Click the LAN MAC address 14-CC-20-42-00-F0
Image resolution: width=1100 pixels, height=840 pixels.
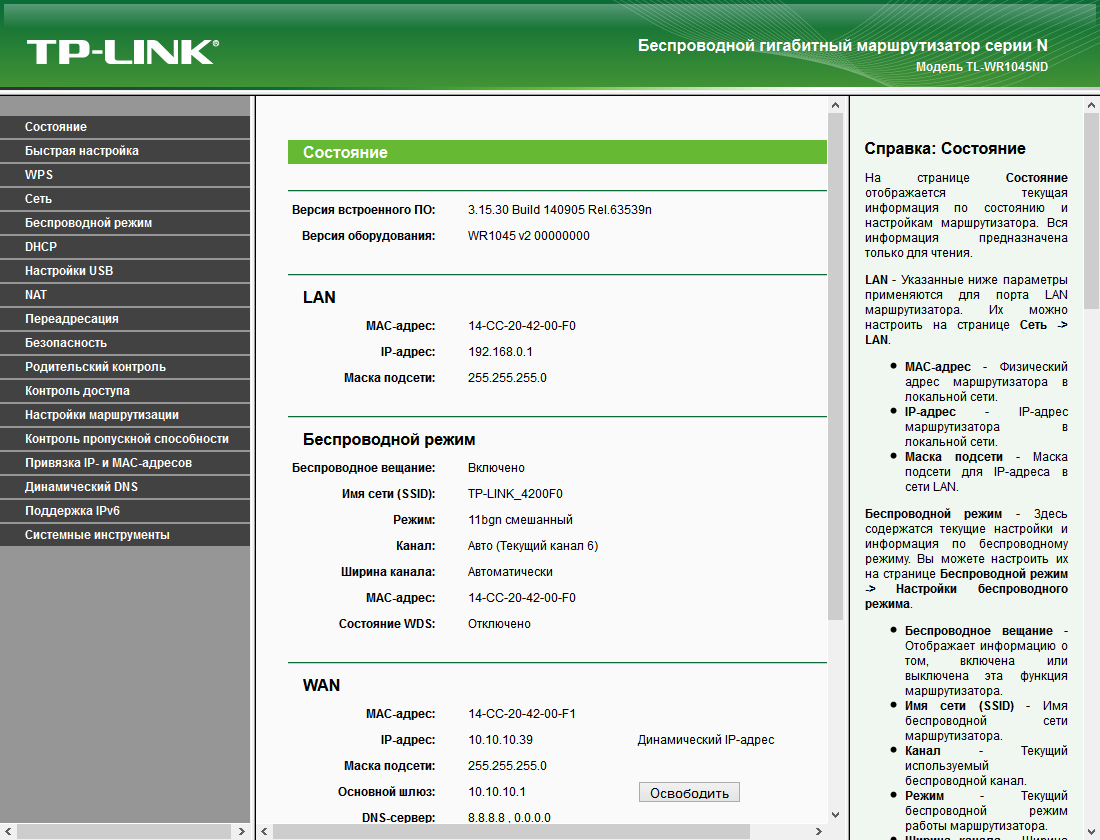click(x=522, y=326)
